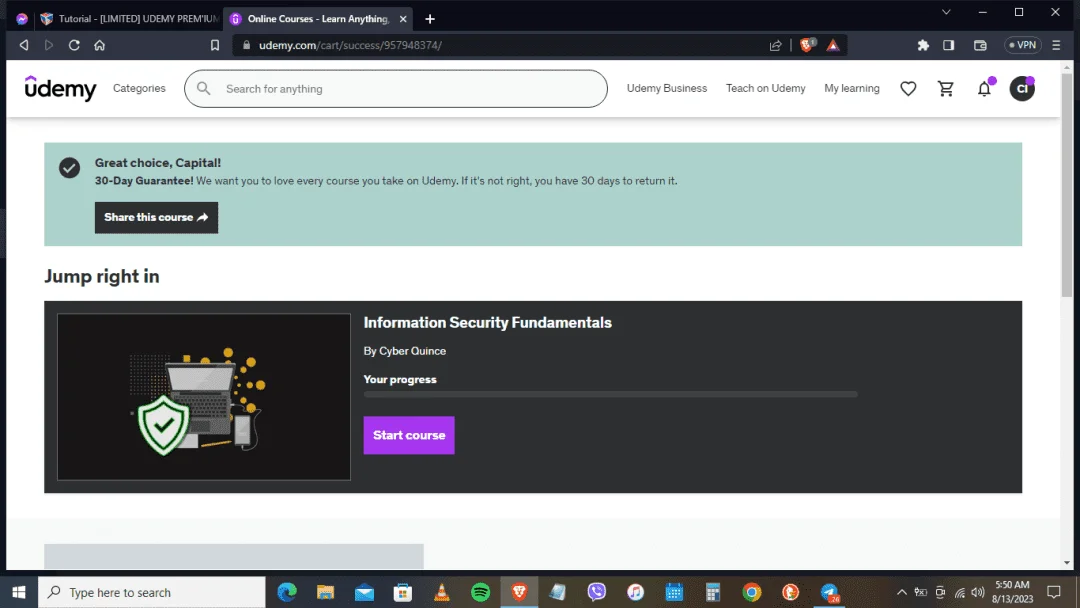Viewport: 1080px width, 608px height.
Task: Open the CI profile avatar
Action: pos(1022,88)
